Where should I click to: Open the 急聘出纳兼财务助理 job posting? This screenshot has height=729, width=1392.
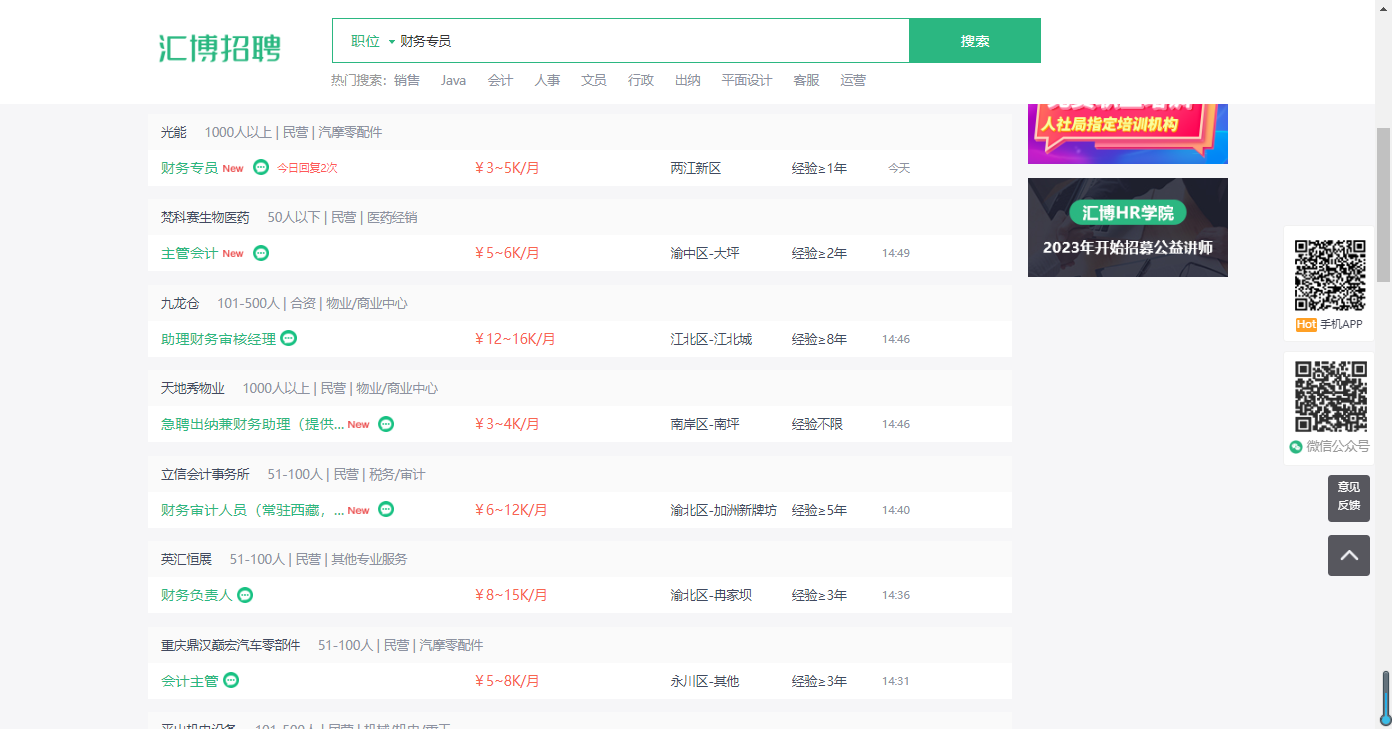pyautogui.click(x=252, y=424)
